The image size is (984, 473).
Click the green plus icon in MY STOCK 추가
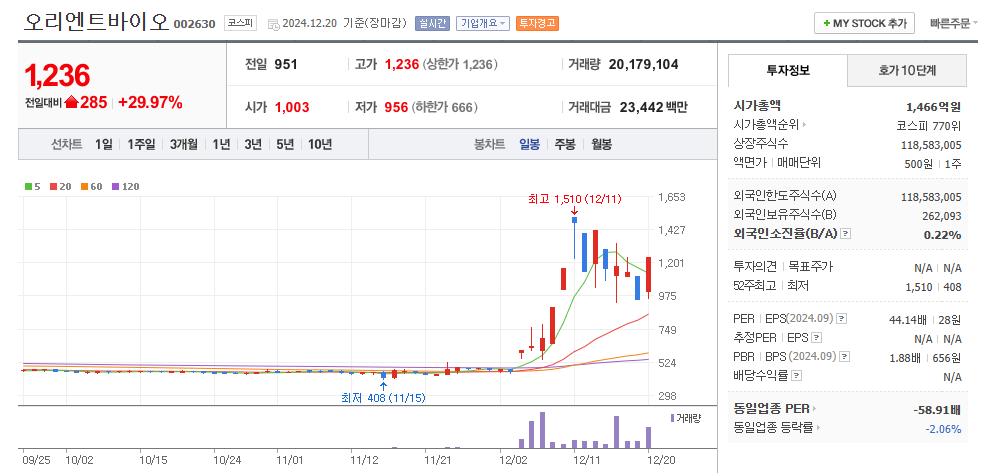(x=826, y=23)
